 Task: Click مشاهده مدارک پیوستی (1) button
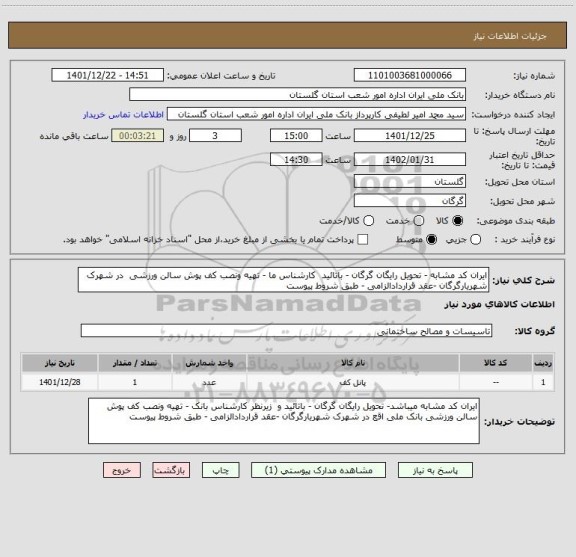click(318, 470)
